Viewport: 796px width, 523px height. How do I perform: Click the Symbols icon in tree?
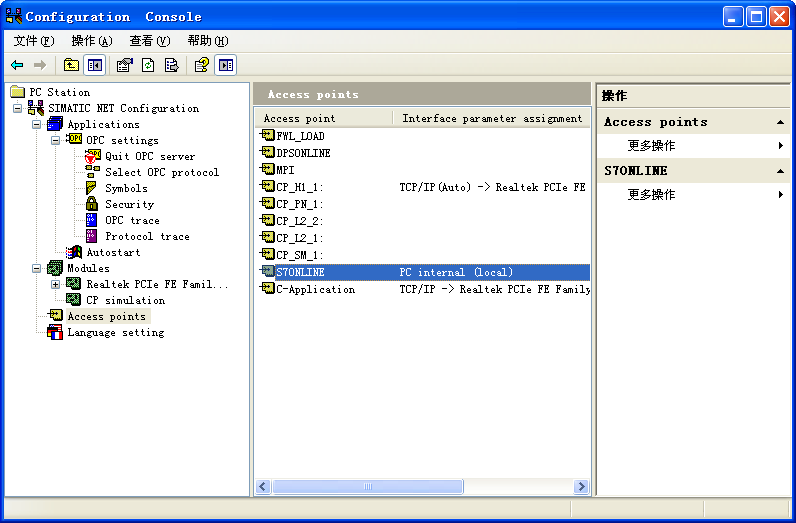tap(91, 188)
